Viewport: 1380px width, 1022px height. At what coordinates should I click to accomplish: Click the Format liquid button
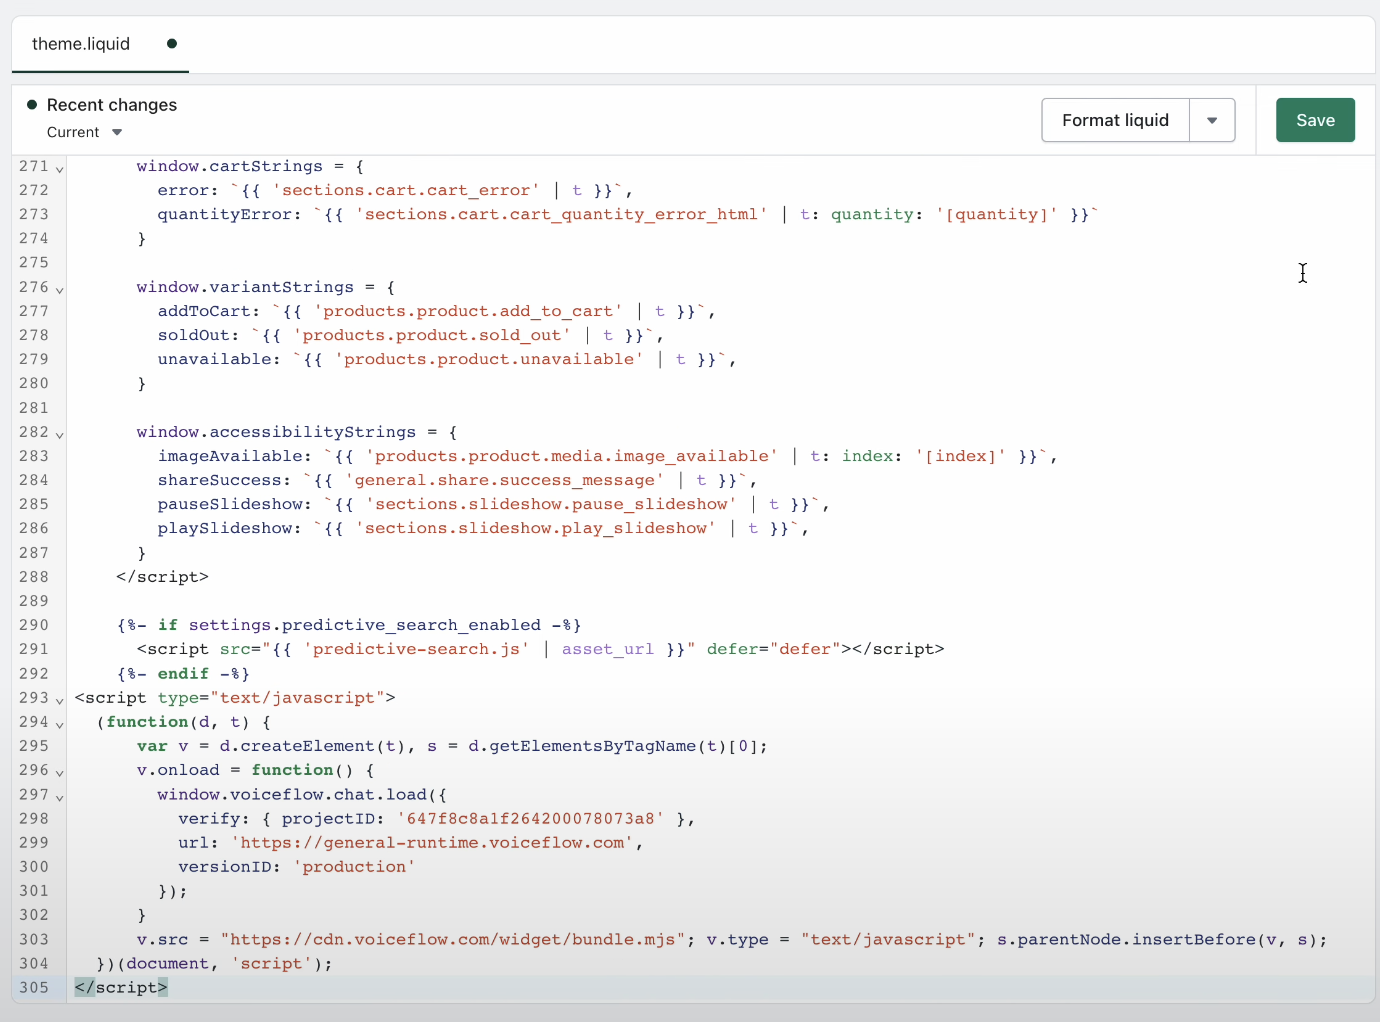tap(1115, 120)
